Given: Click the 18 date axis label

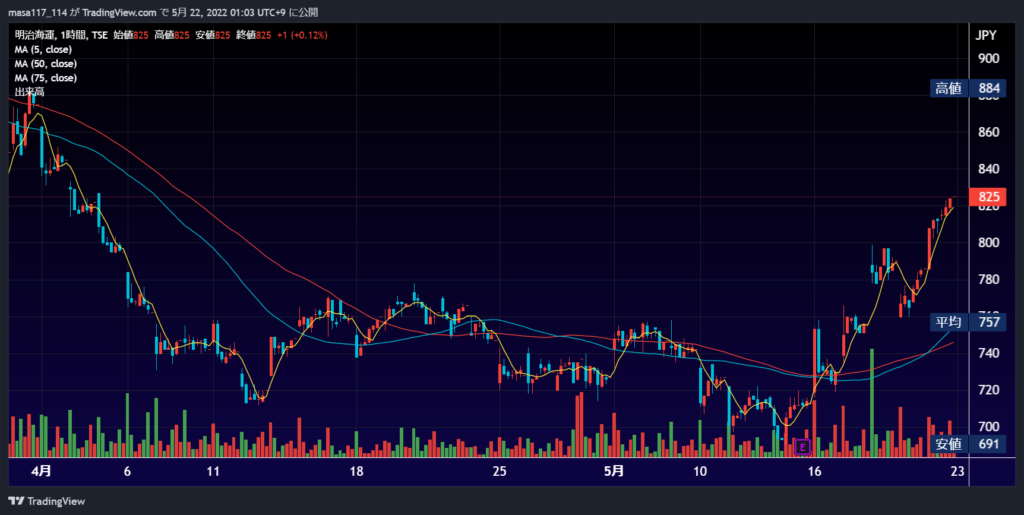Looking at the screenshot, I should click(356, 471).
